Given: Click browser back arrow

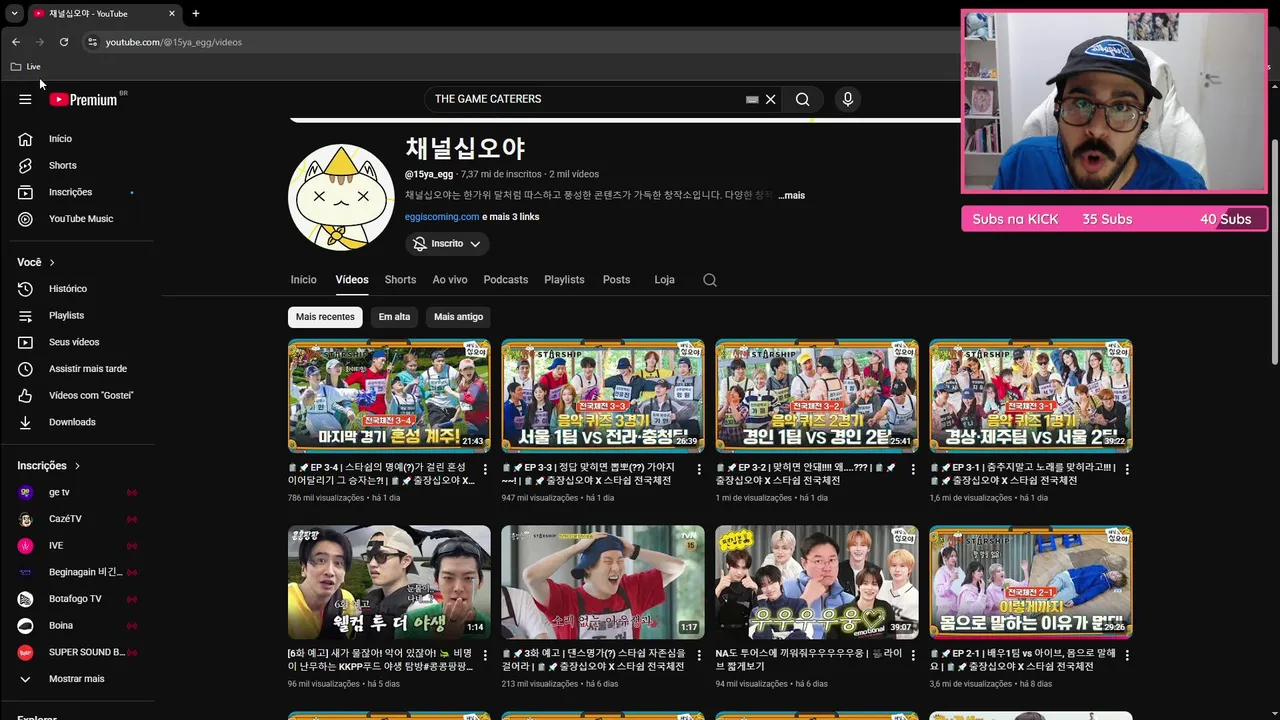Looking at the screenshot, I should (16, 42).
